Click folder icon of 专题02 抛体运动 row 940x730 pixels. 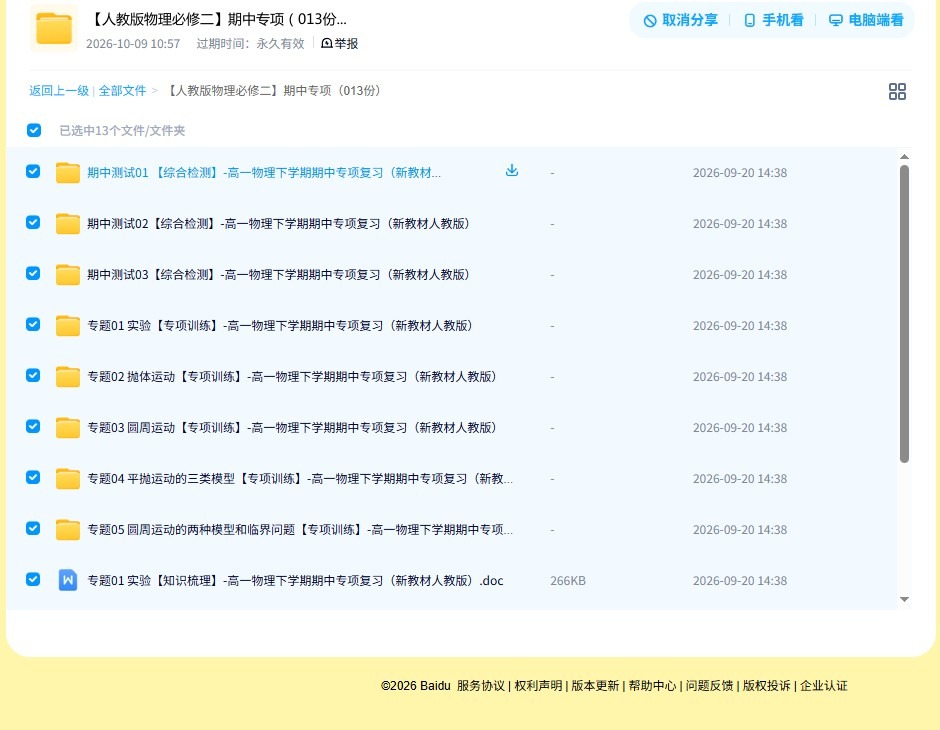(x=68, y=376)
